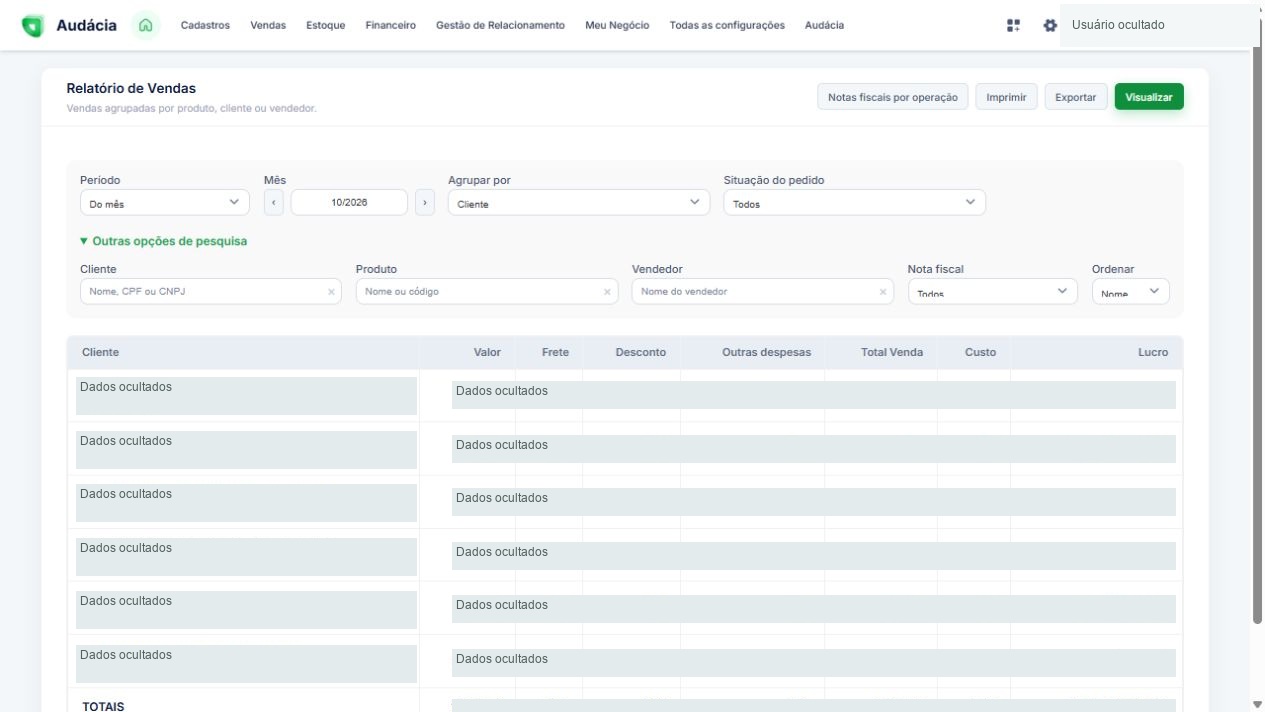Clear the Vendedor field with X
This screenshot has height=712, width=1265.
pyautogui.click(x=882, y=292)
